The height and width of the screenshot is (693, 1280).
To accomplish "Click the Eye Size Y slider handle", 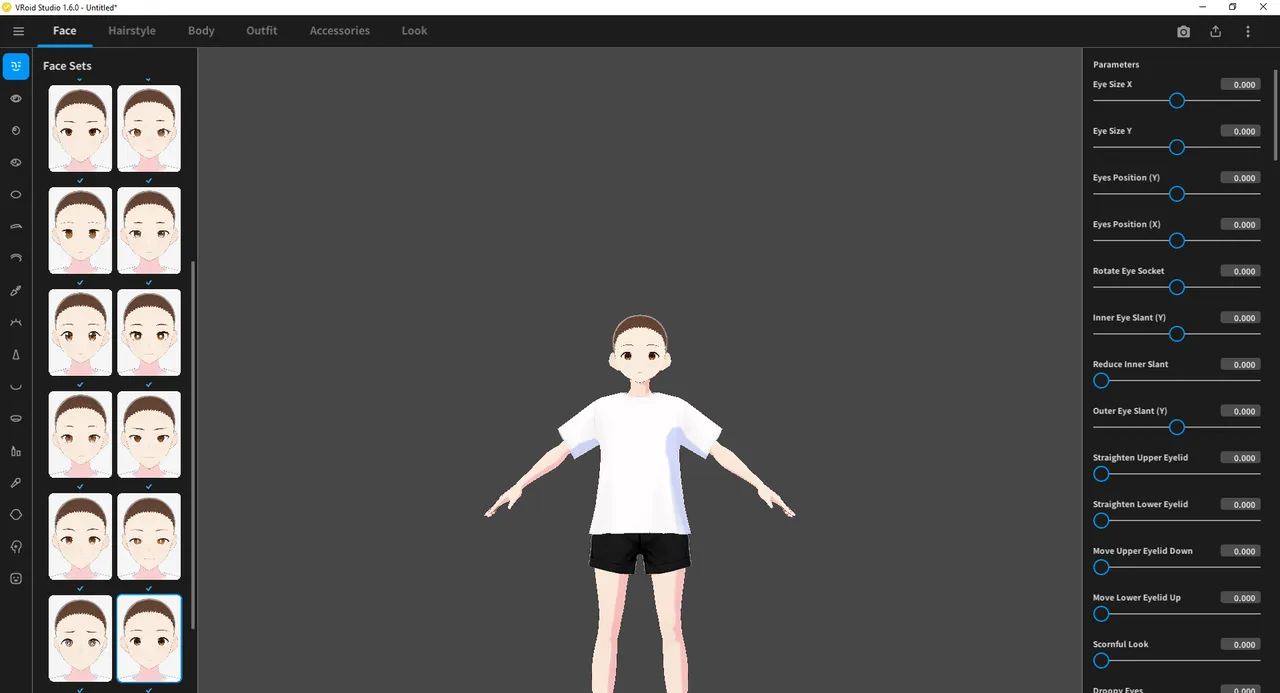I will (1177, 147).
